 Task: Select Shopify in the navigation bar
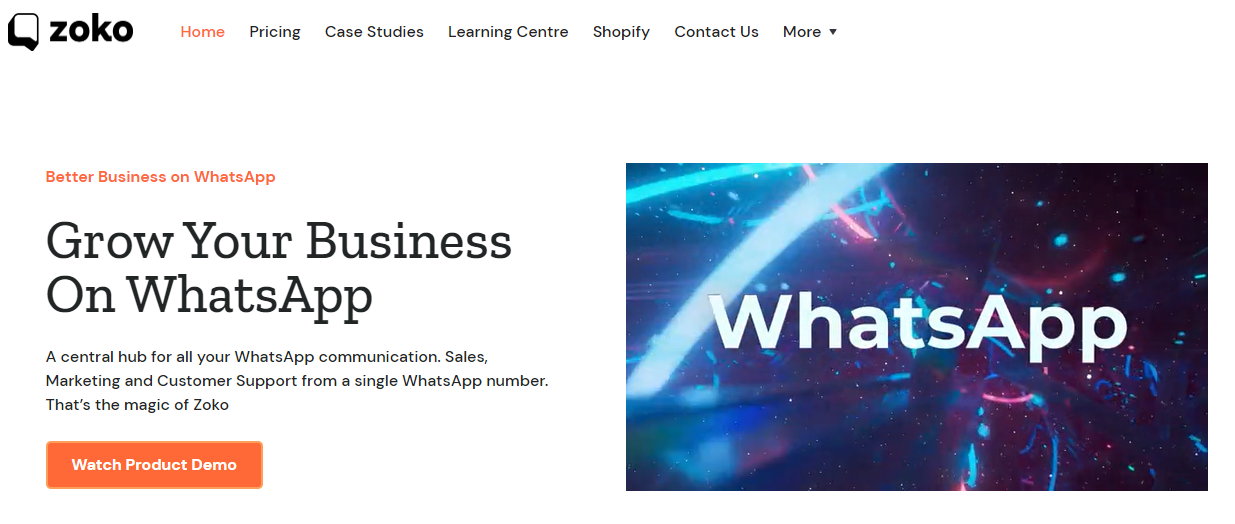coord(621,32)
